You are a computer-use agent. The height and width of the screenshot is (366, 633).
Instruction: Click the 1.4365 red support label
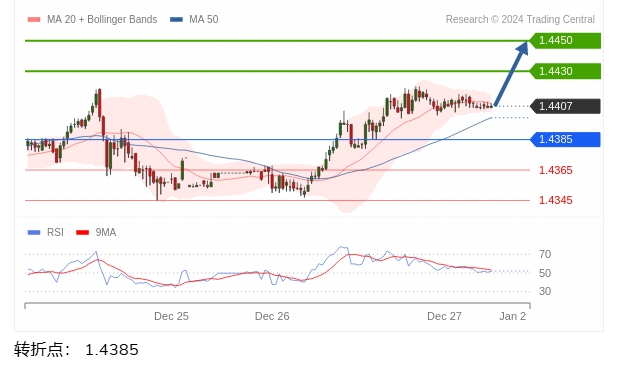(555, 170)
